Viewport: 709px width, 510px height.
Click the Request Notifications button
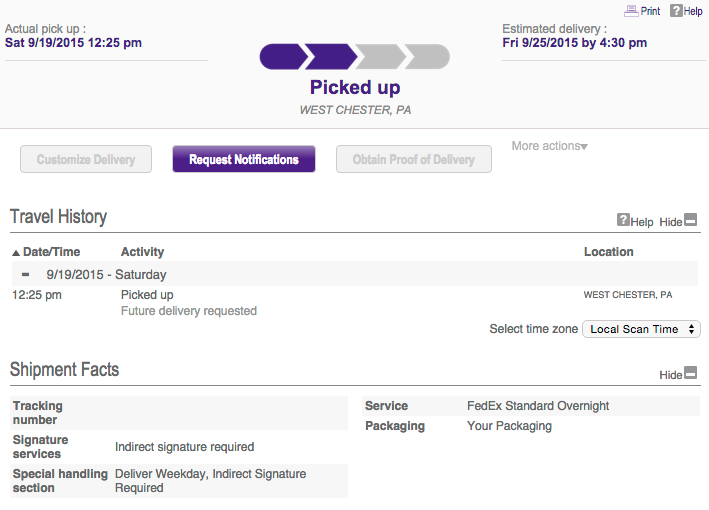(244, 160)
